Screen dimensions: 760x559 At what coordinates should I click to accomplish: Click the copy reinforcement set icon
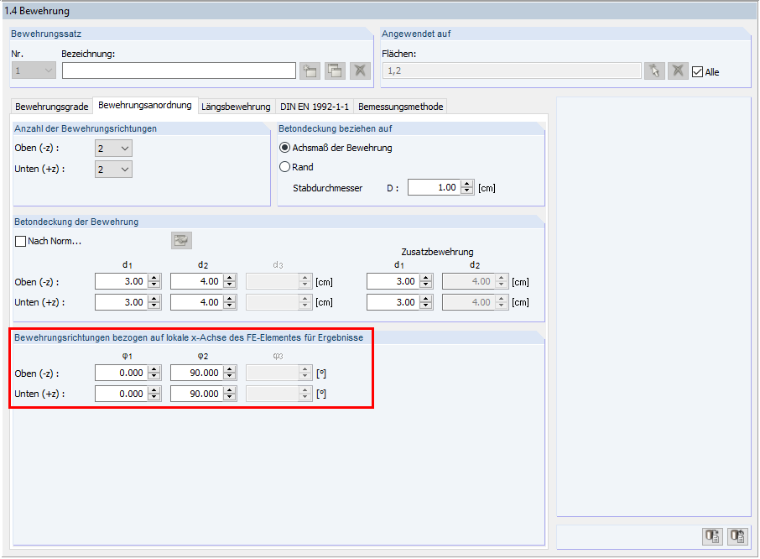[335, 71]
